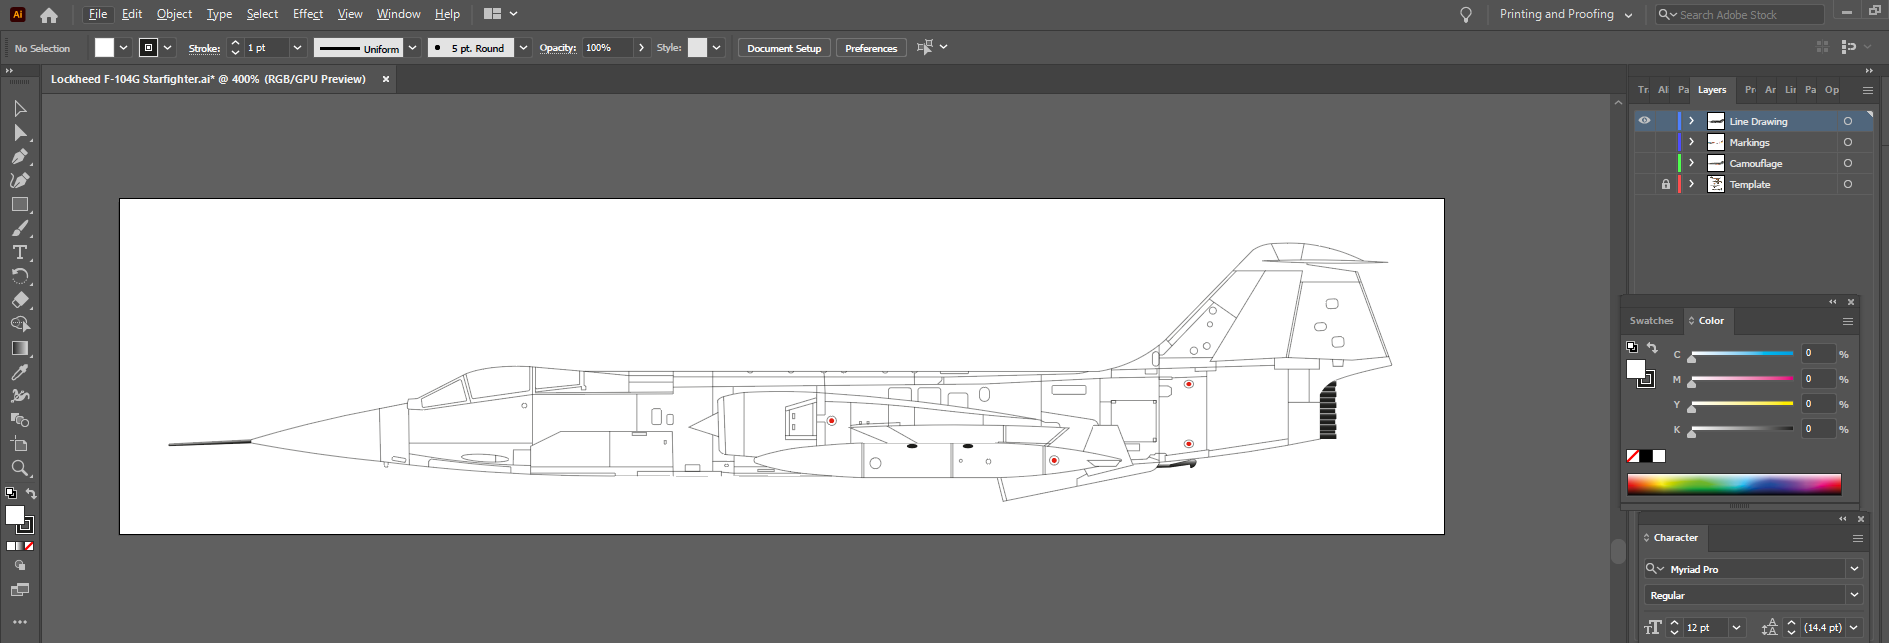The width and height of the screenshot is (1889, 643).
Task: Click the Preferences button
Action: click(x=870, y=48)
